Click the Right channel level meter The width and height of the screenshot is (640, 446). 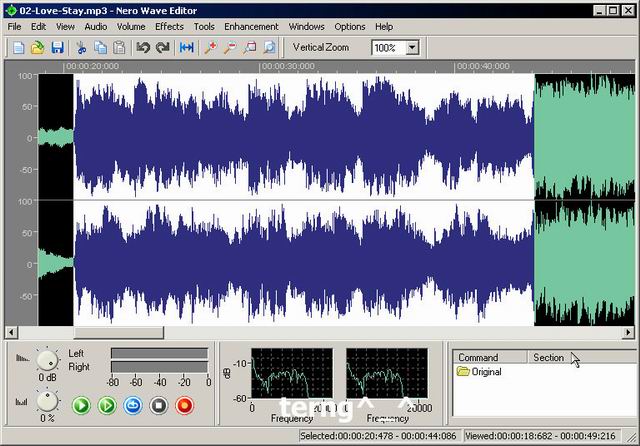click(x=160, y=367)
